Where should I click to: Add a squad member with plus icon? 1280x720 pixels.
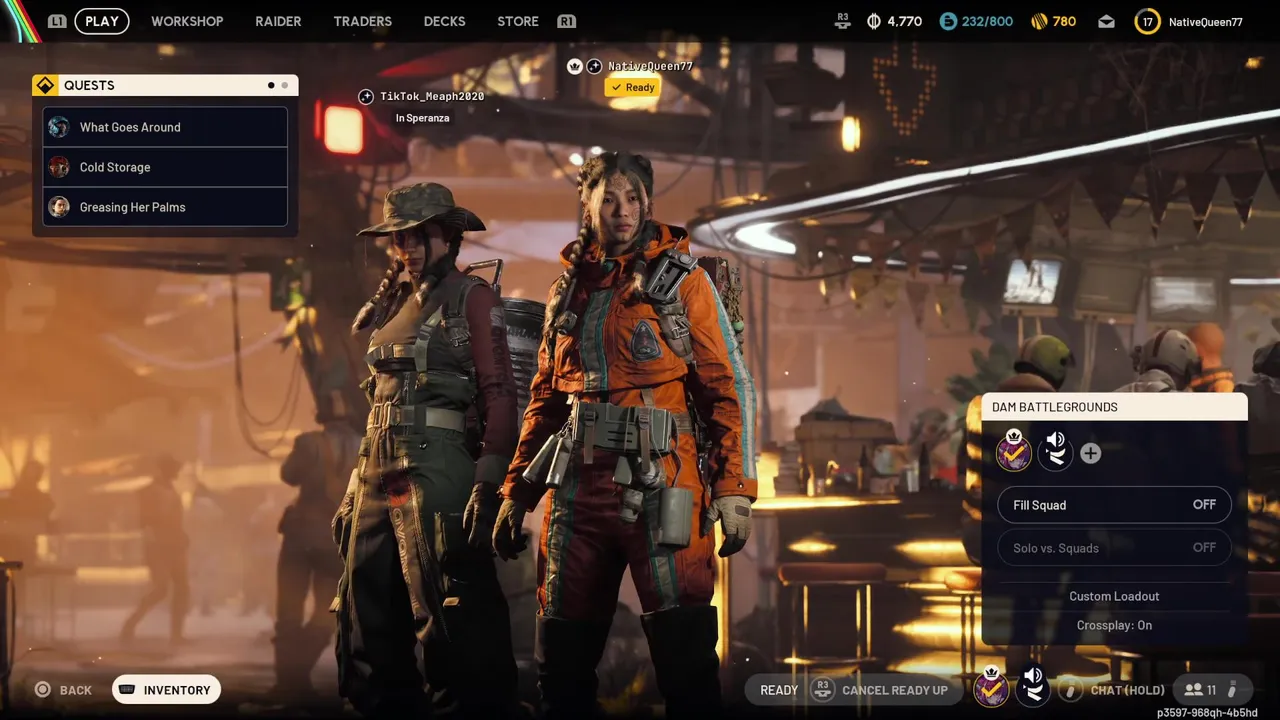[x=1091, y=454]
